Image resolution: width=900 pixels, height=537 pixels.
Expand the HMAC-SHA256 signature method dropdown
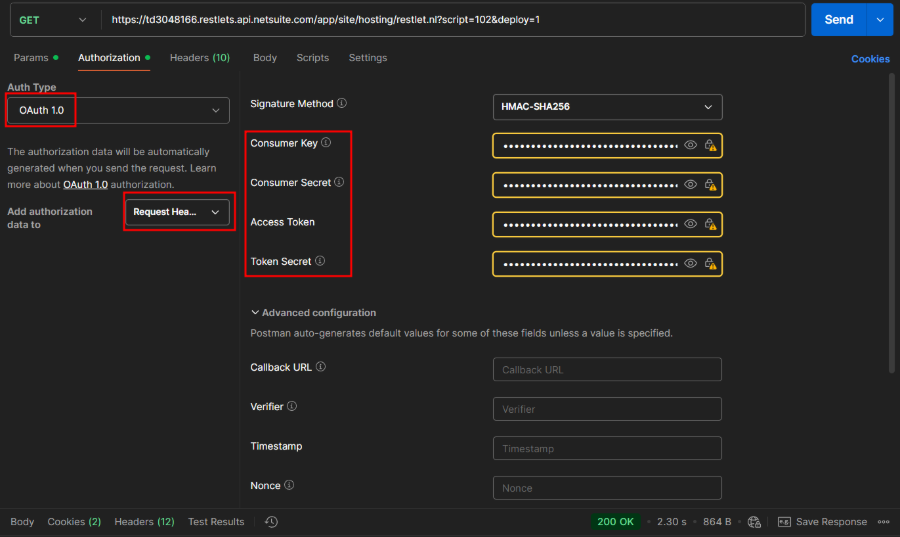(x=607, y=107)
